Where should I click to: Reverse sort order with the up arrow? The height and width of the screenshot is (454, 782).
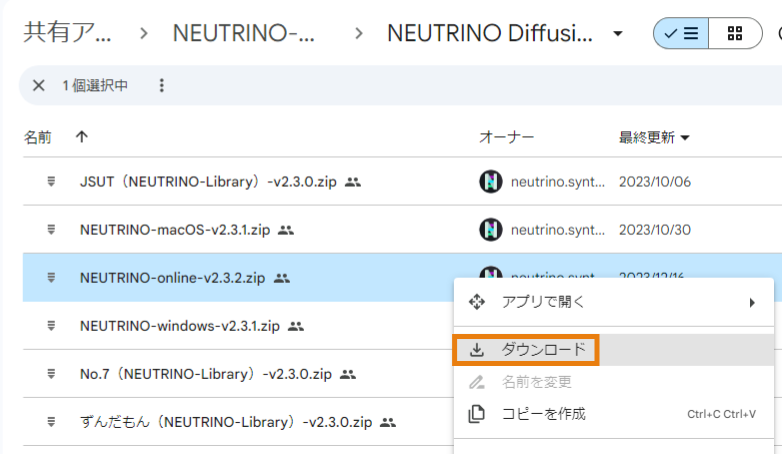pos(82,137)
